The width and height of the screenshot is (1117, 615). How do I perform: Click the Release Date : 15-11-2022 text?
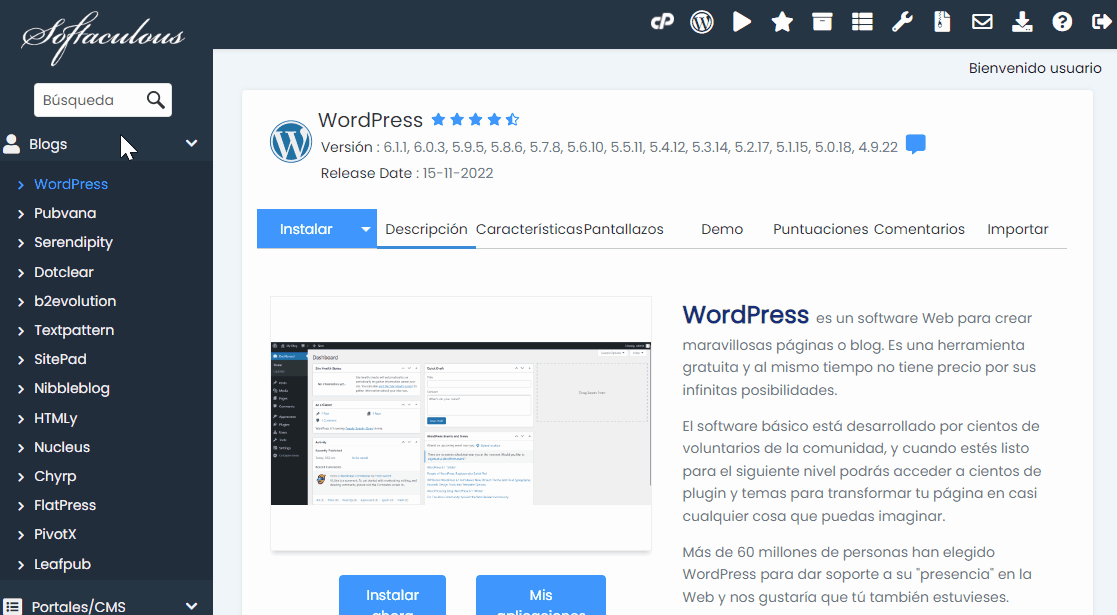(x=407, y=173)
